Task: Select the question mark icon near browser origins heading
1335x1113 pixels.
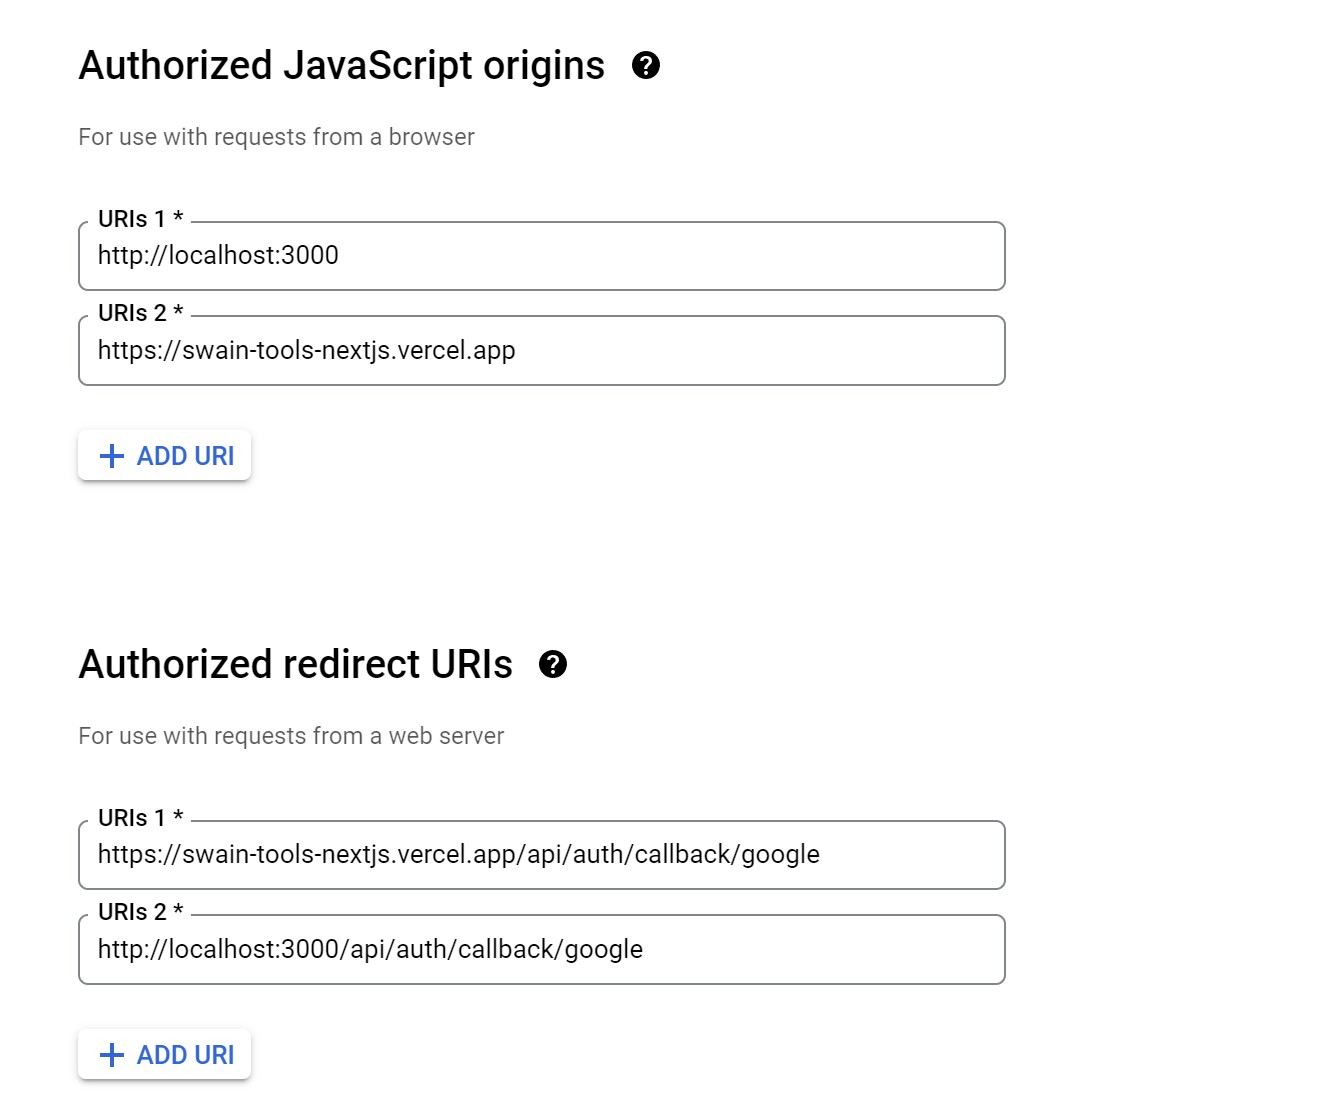Action: (x=647, y=65)
